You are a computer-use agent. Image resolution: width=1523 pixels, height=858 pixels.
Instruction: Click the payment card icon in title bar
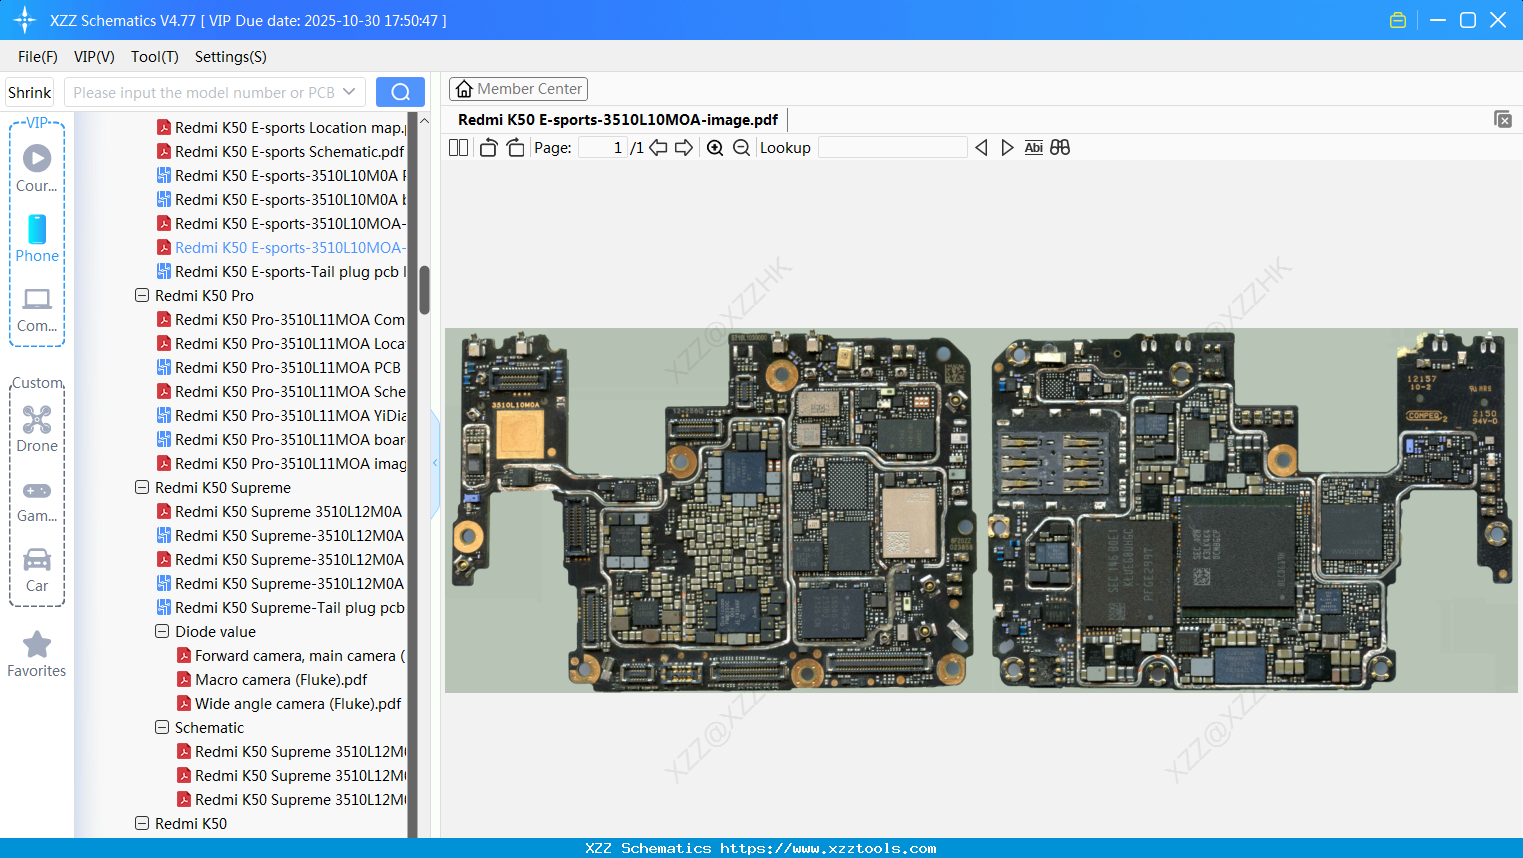click(x=1397, y=19)
